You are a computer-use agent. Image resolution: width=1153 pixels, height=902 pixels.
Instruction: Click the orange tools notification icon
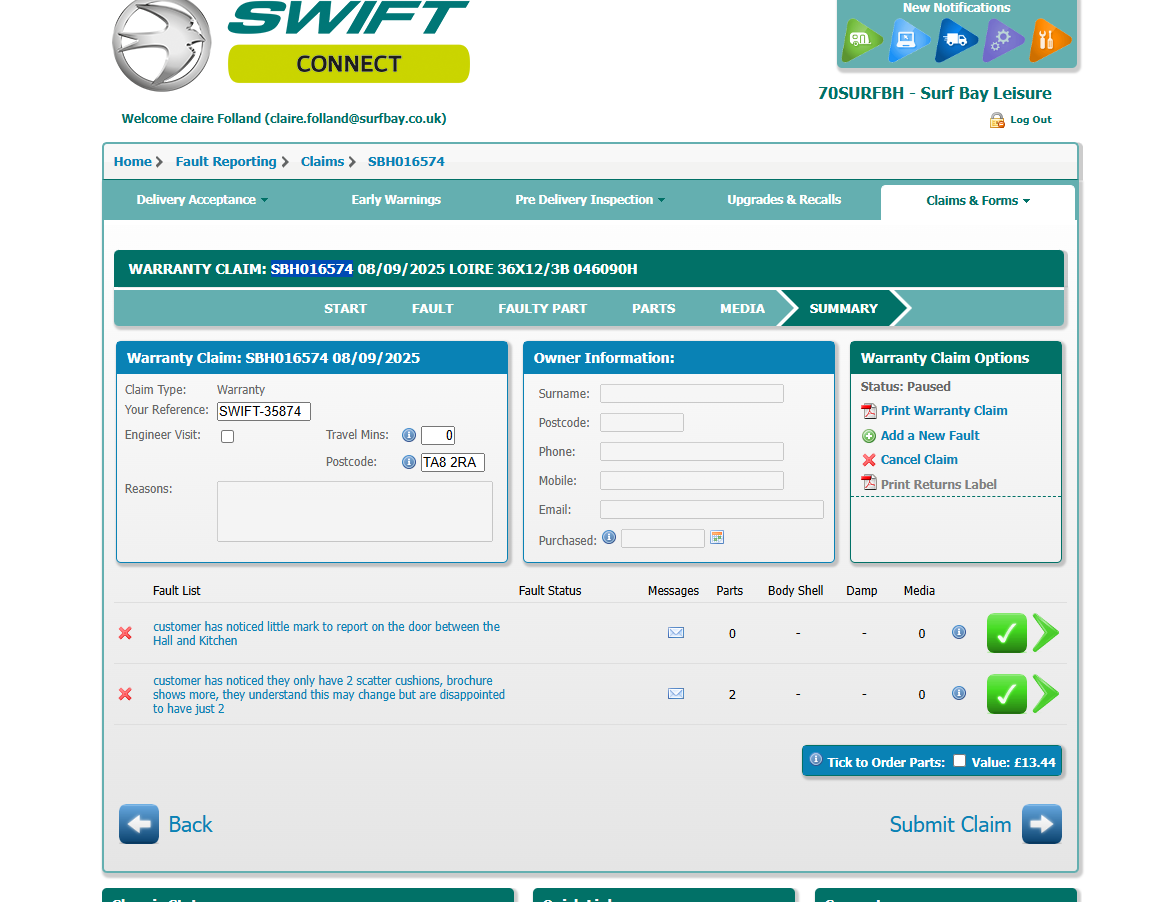click(1048, 39)
